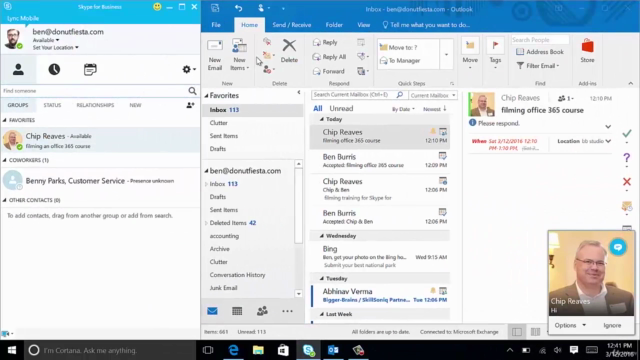Decline meeting with red X icon
Screen dimensions: 640x360
coord(627,182)
